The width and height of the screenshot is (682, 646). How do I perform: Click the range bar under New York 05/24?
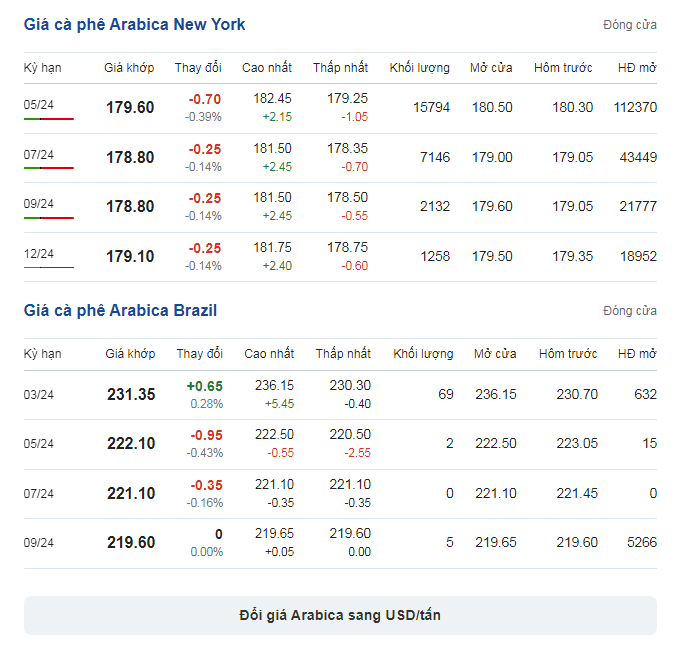click(x=49, y=119)
